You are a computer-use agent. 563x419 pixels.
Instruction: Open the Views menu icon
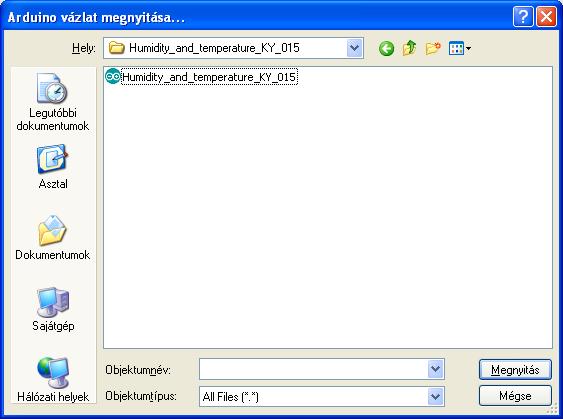(x=460, y=48)
